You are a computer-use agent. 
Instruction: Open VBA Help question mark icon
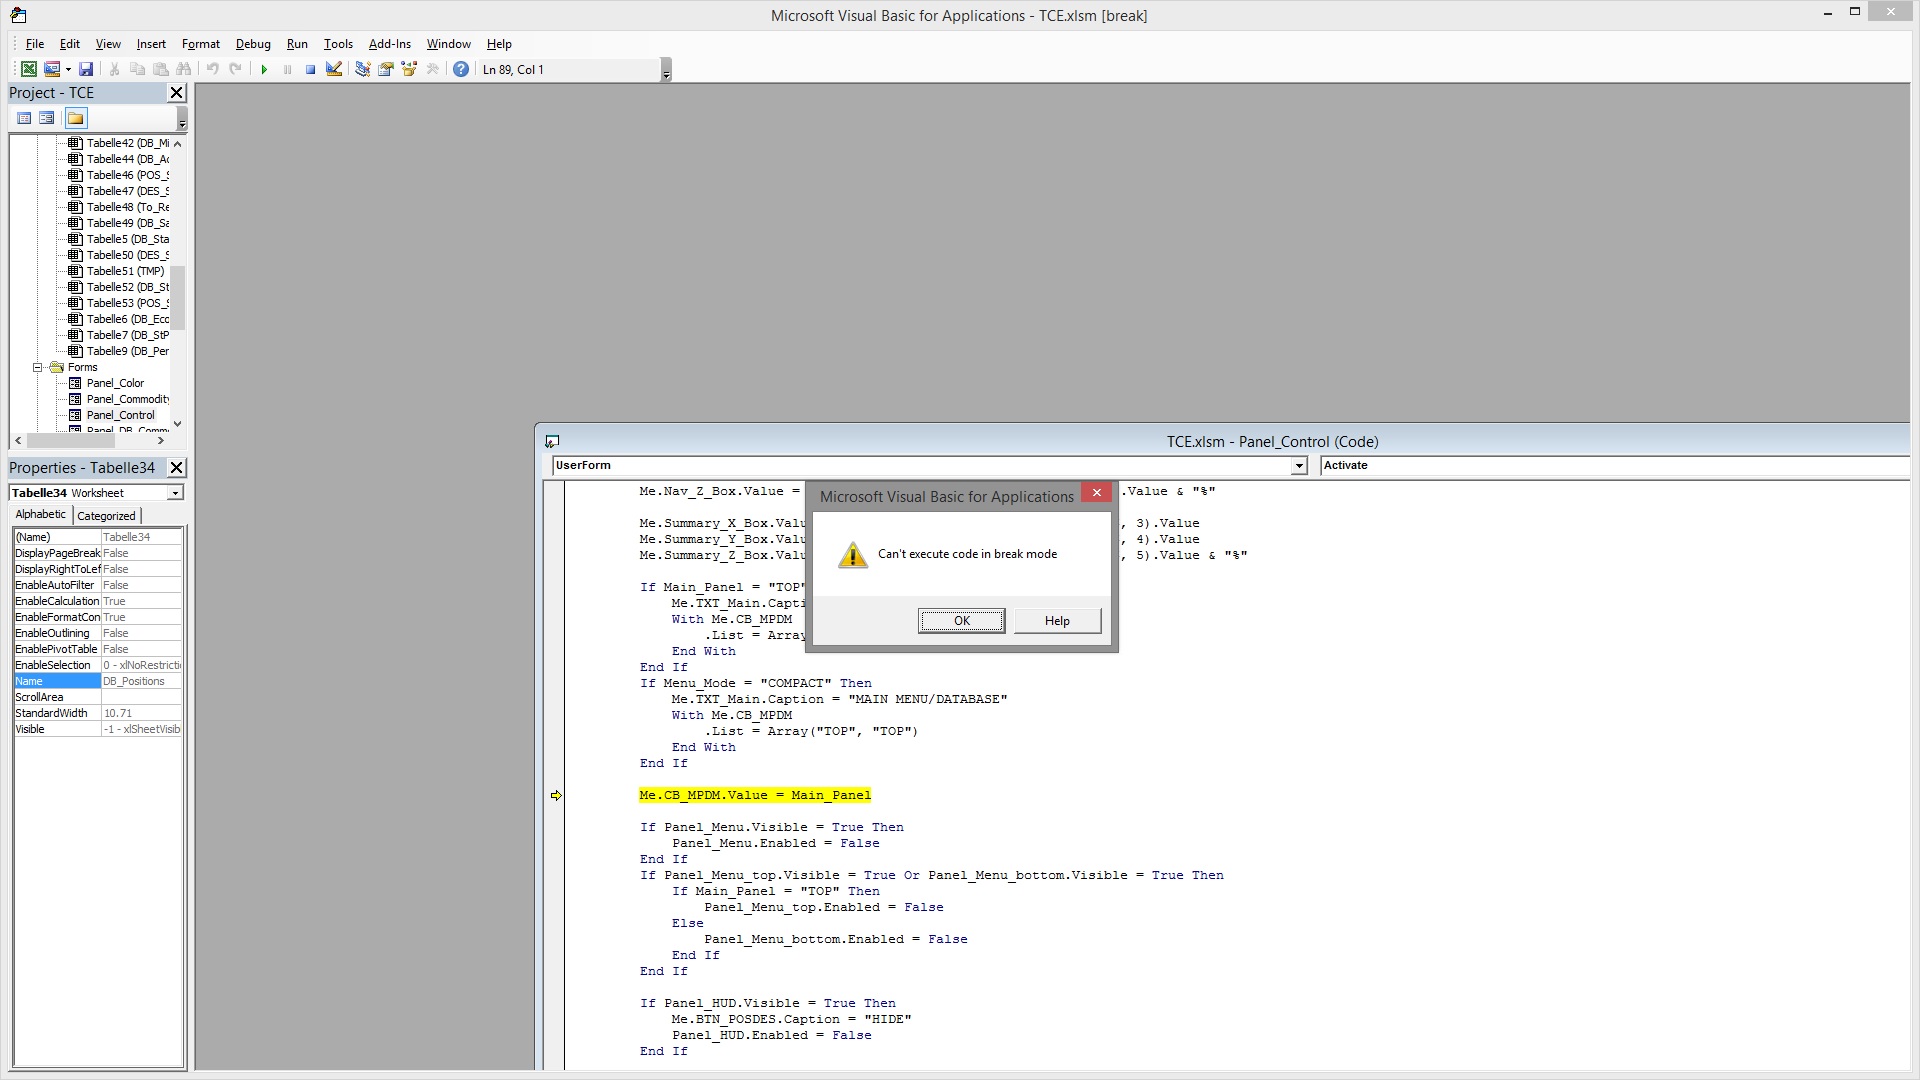[x=461, y=69]
